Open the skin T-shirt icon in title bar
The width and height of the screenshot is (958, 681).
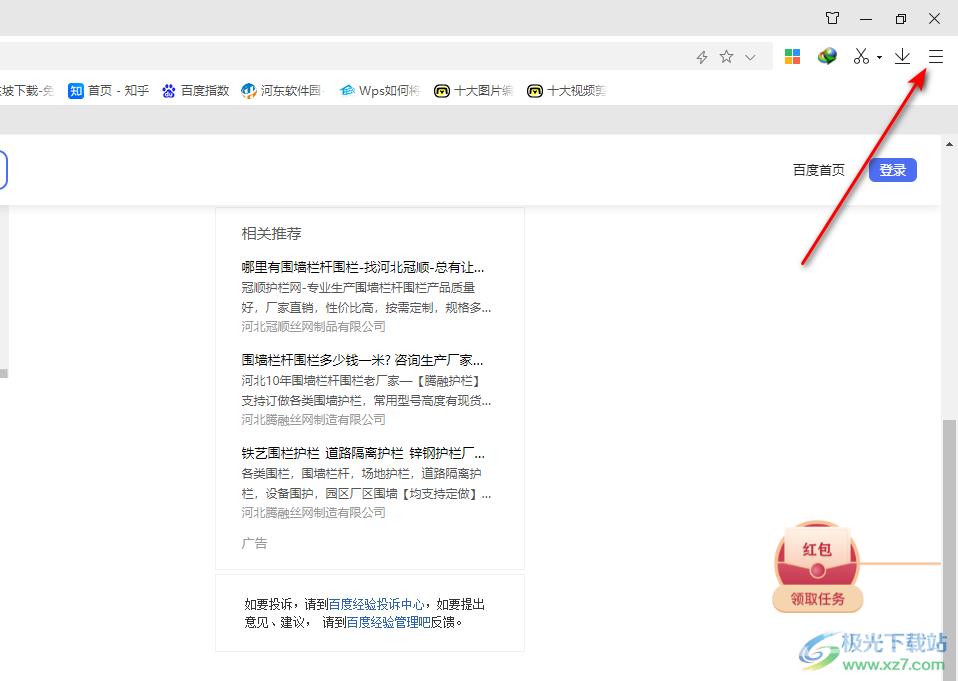[x=832, y=18]
